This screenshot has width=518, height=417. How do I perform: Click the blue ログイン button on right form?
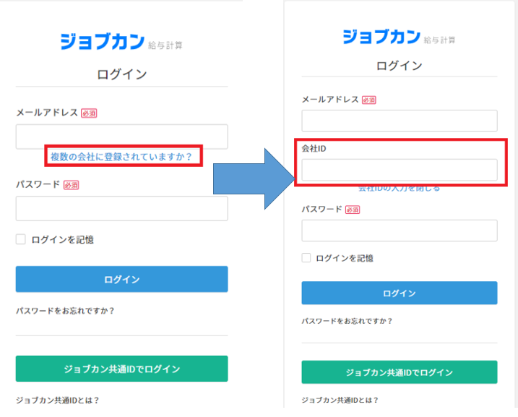coord(399,293)
